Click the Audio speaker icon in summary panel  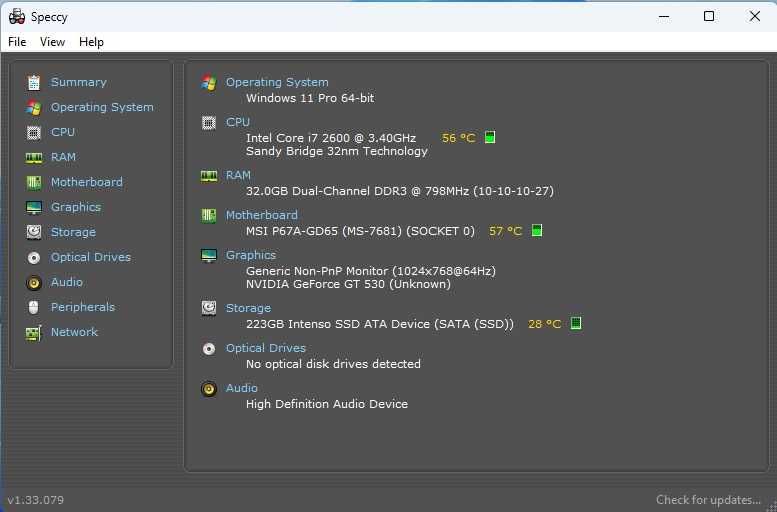209,389
